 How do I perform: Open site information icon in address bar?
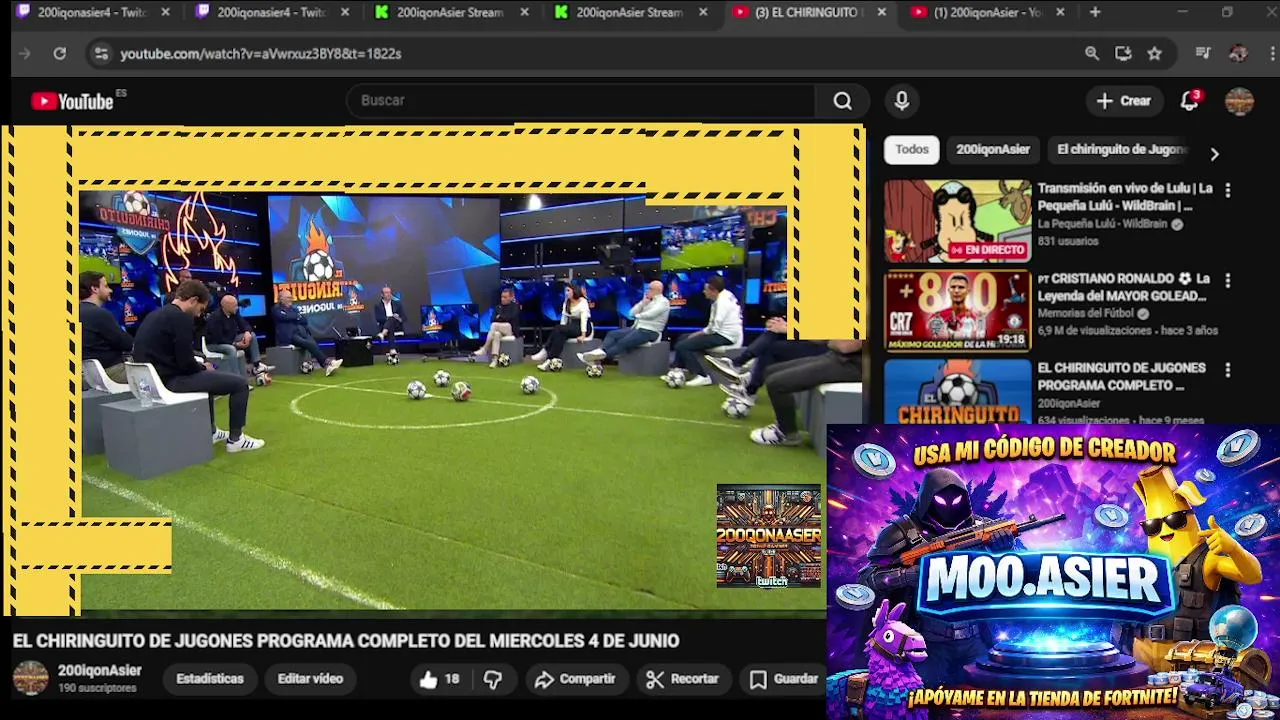[x=100, y=54]
